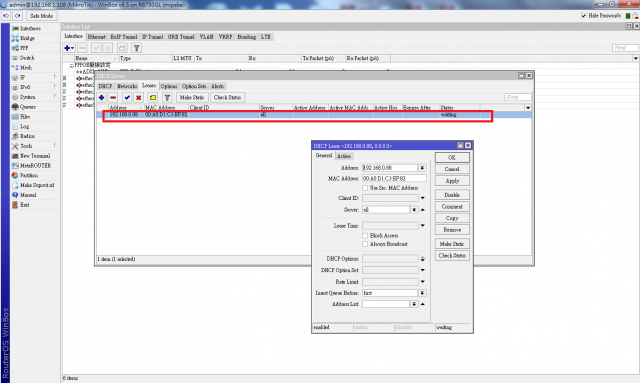Open PPP from the sidebar
Viewport: 640px width, 383px height.
coord(24,48)
